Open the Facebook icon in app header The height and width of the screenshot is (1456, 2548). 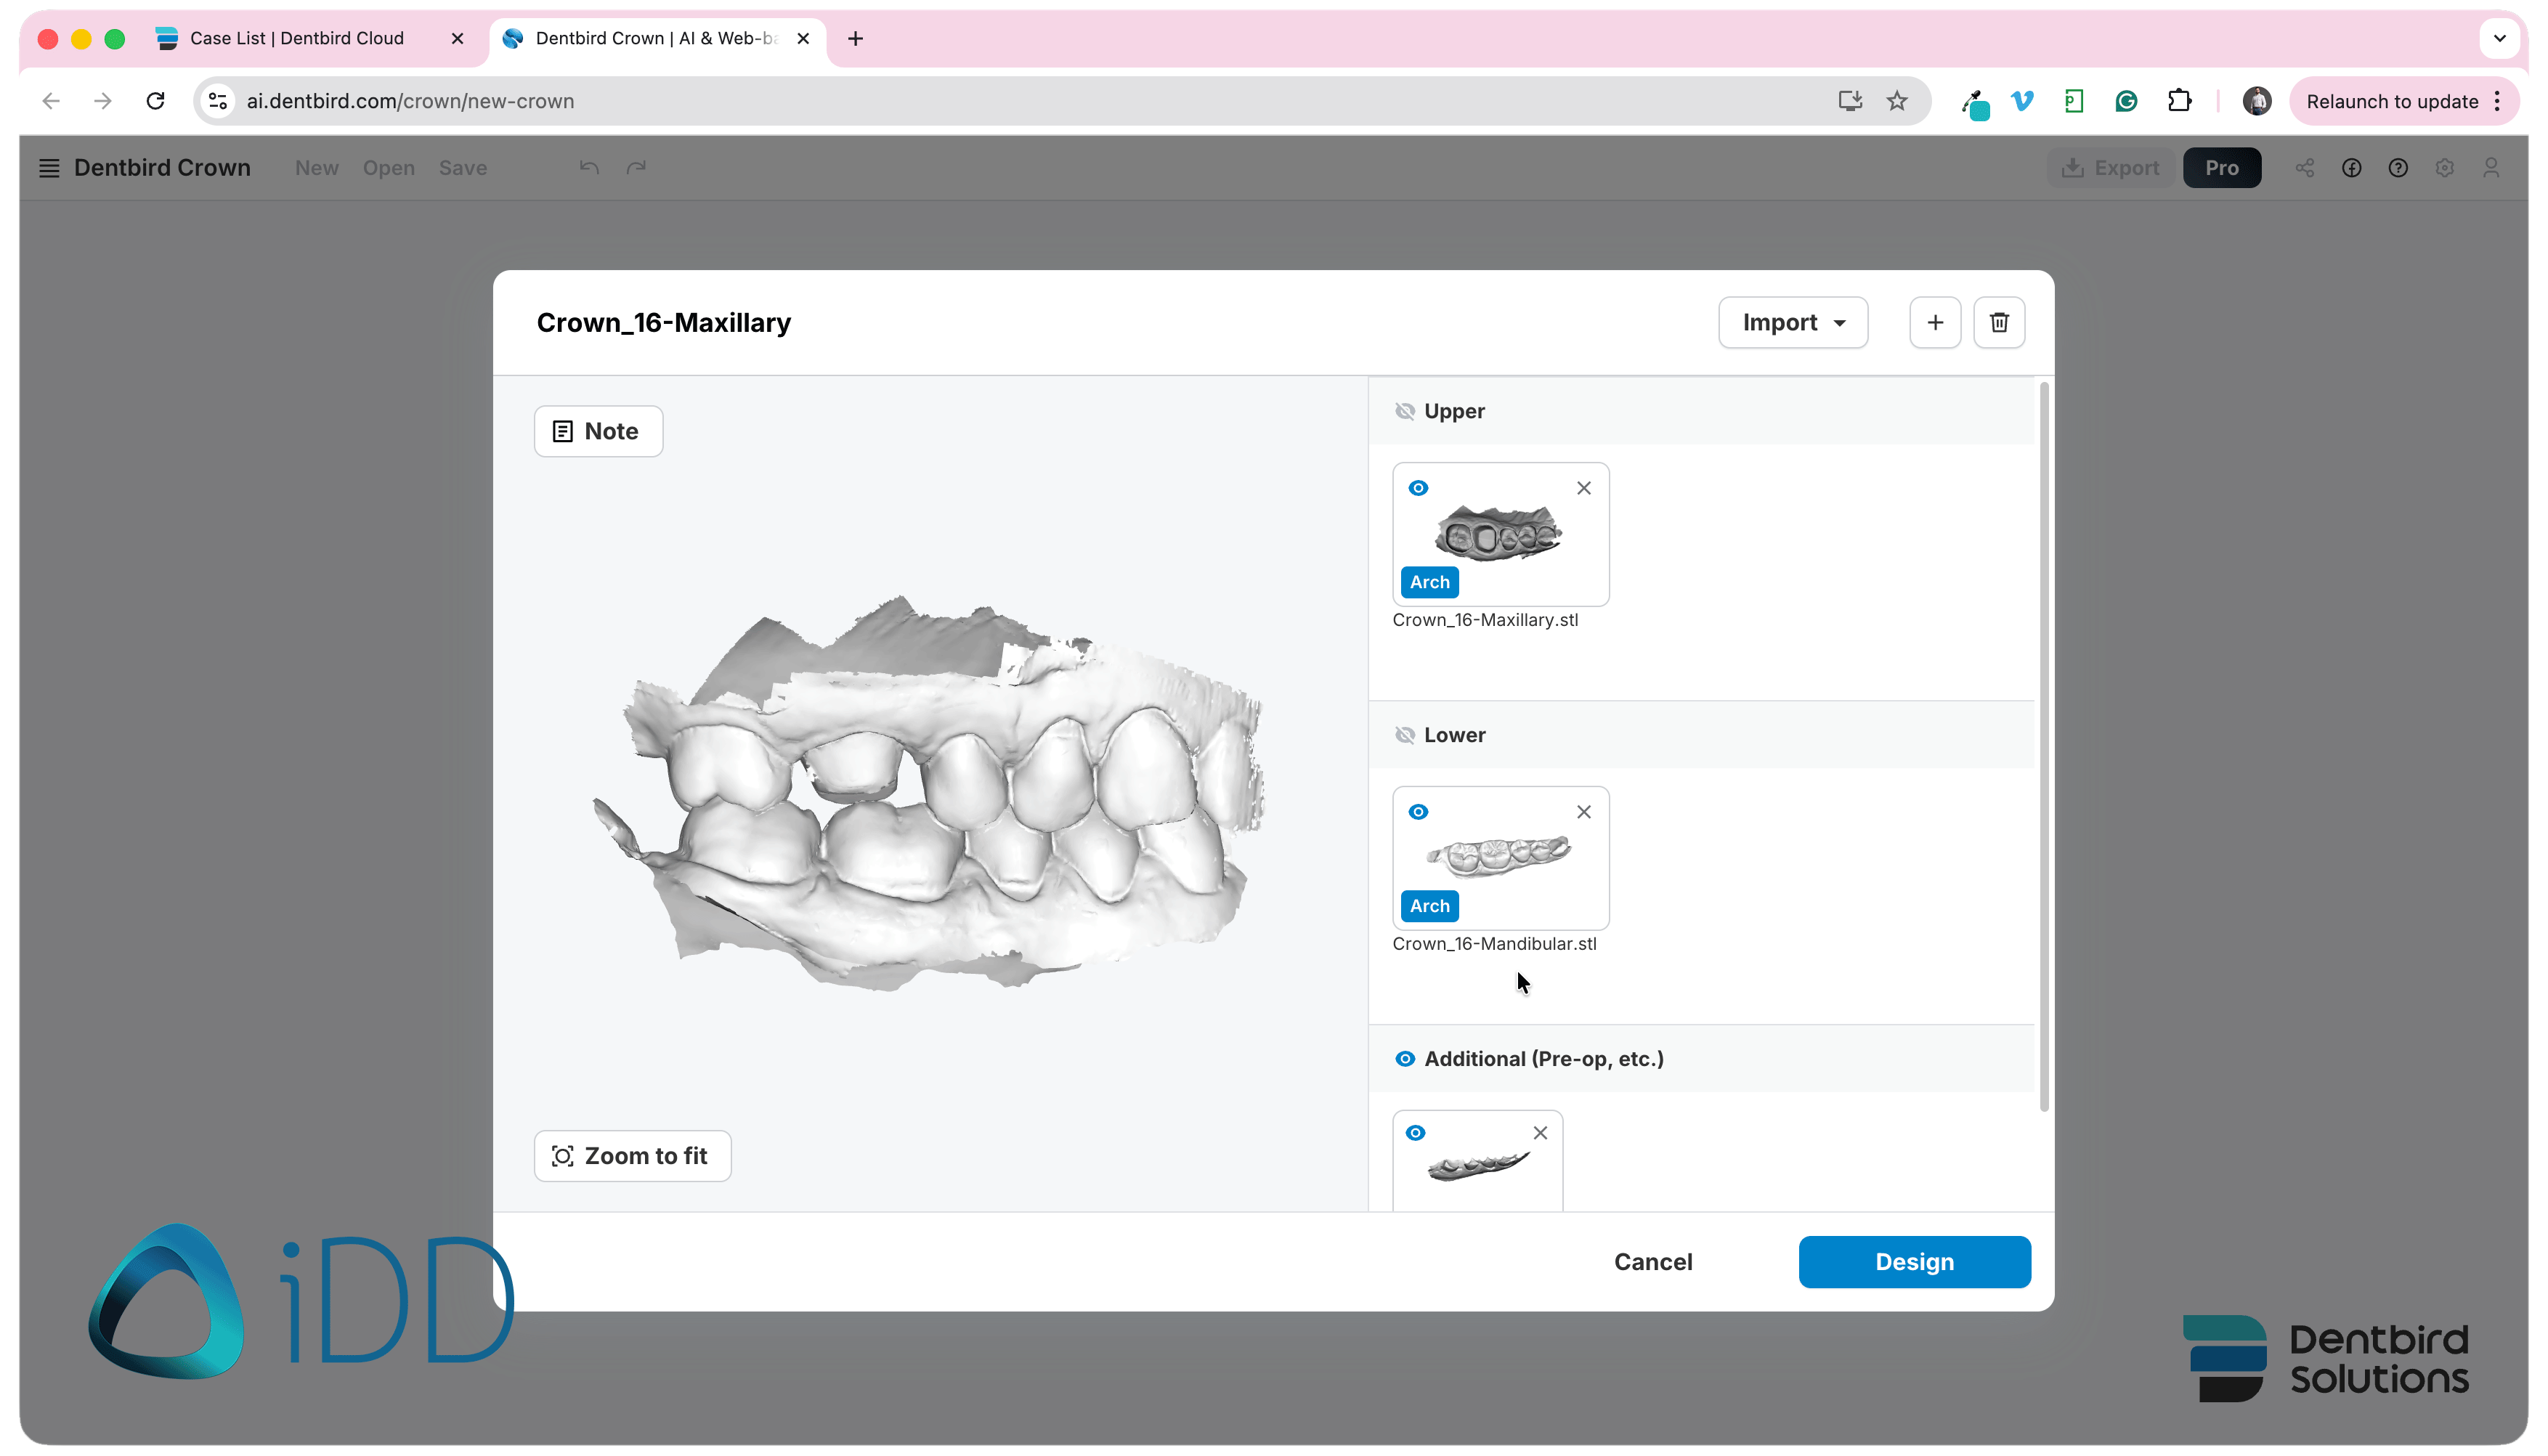[2352, 168]
